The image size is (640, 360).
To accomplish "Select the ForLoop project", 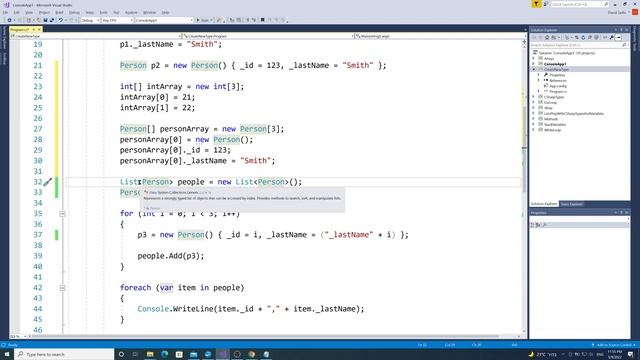I will click(x=550, y=102).
